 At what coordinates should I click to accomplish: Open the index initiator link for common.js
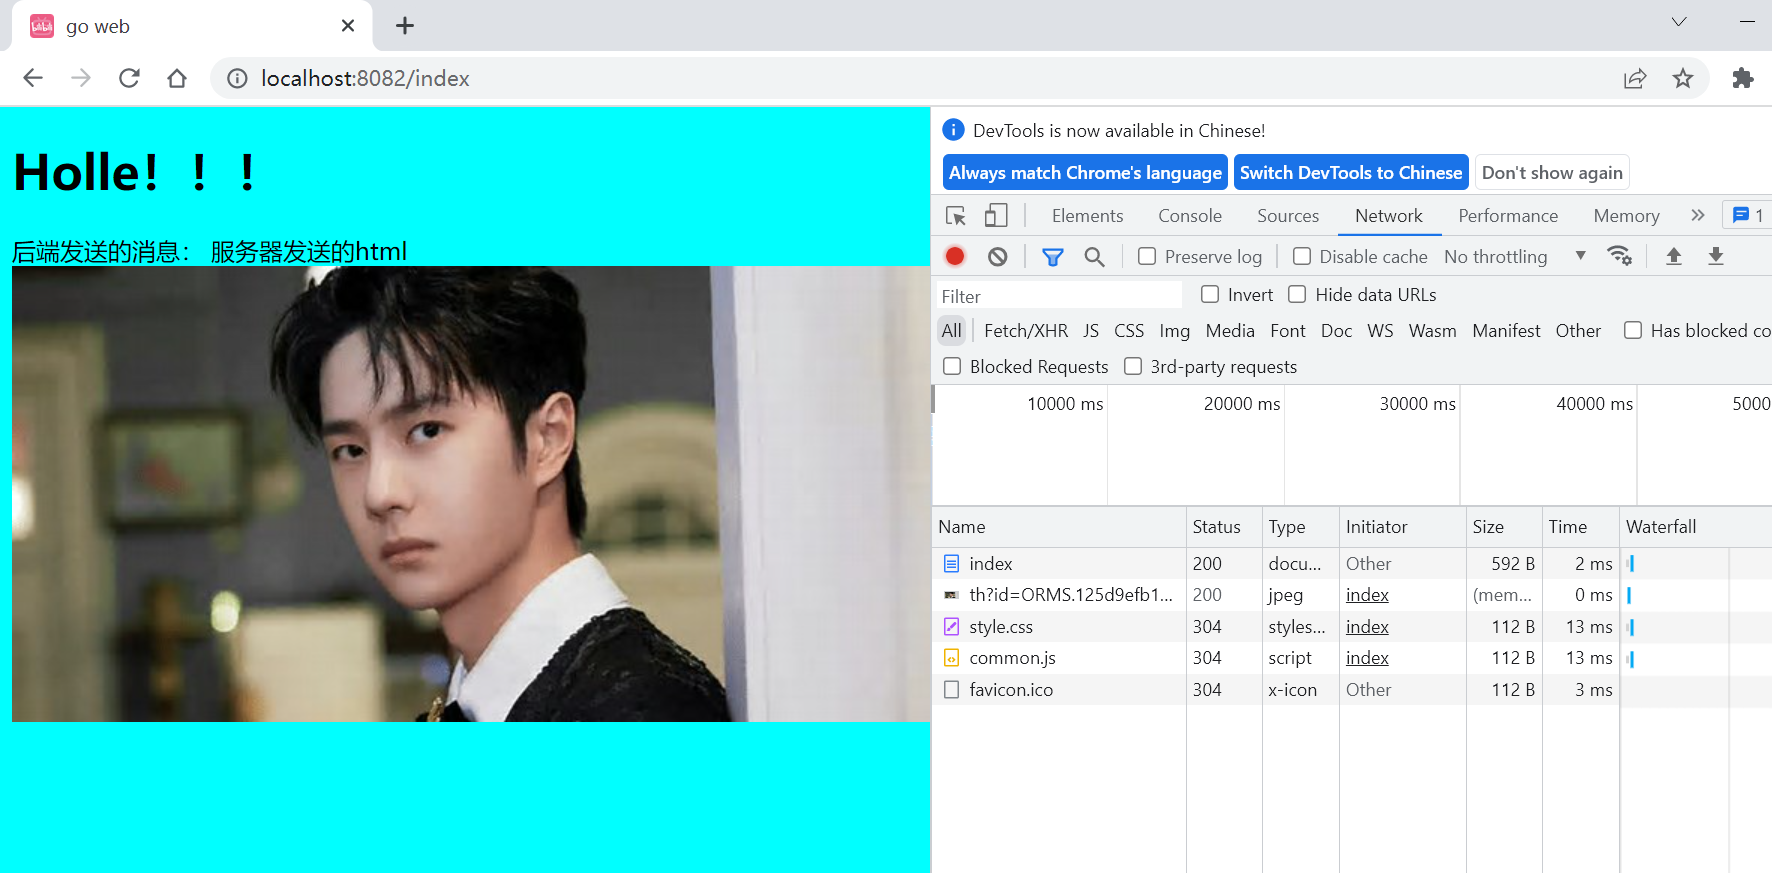coord(1367,658)
